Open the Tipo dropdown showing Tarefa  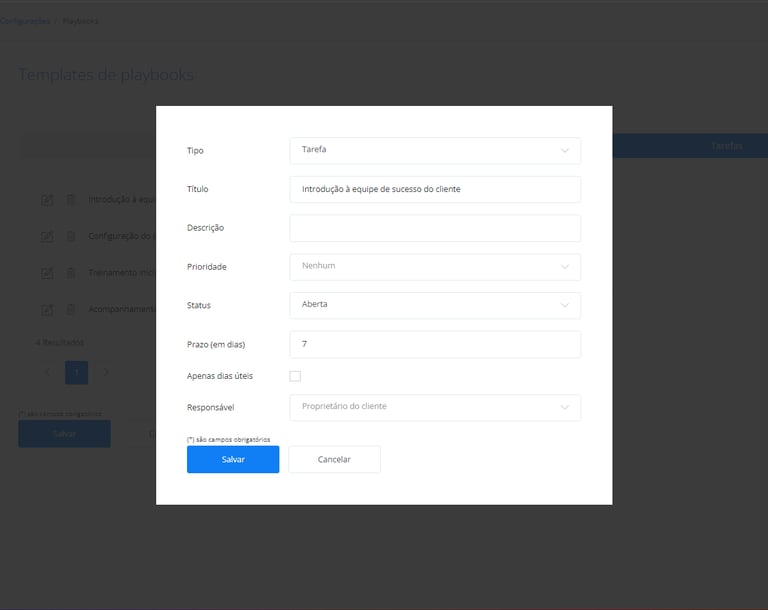tap(435, 150)
